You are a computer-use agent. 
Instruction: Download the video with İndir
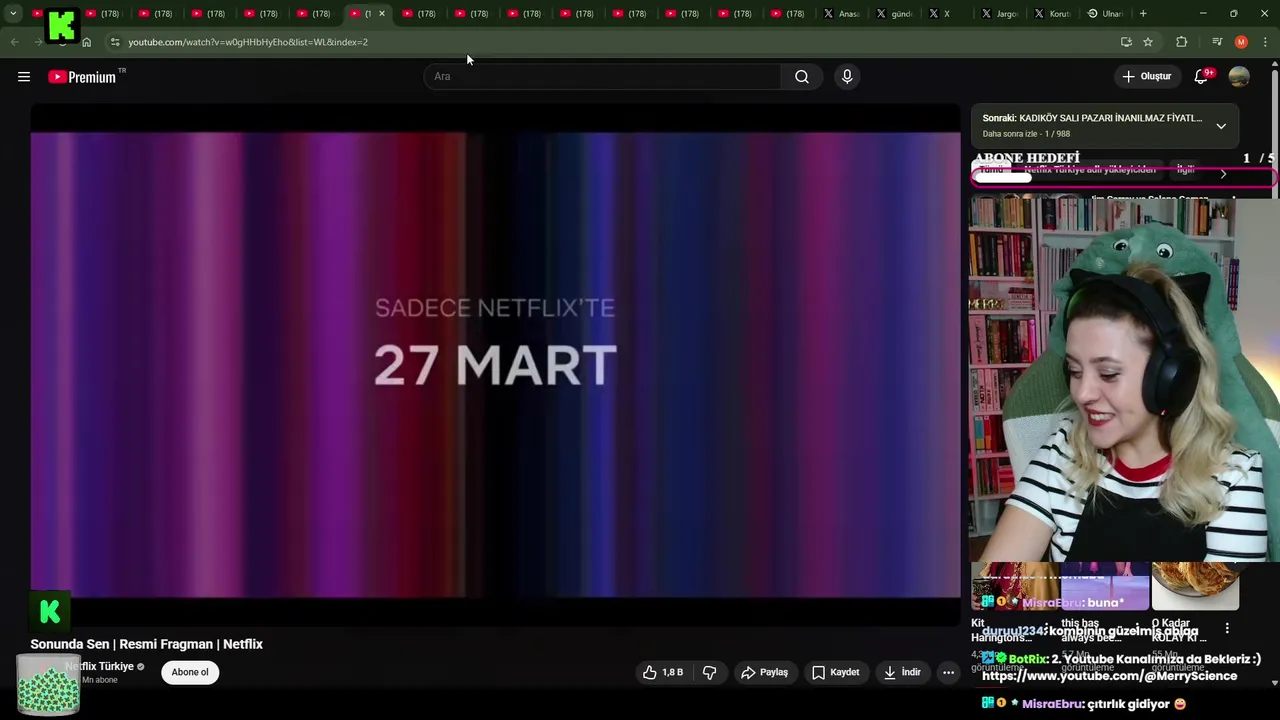coord(902,673)
